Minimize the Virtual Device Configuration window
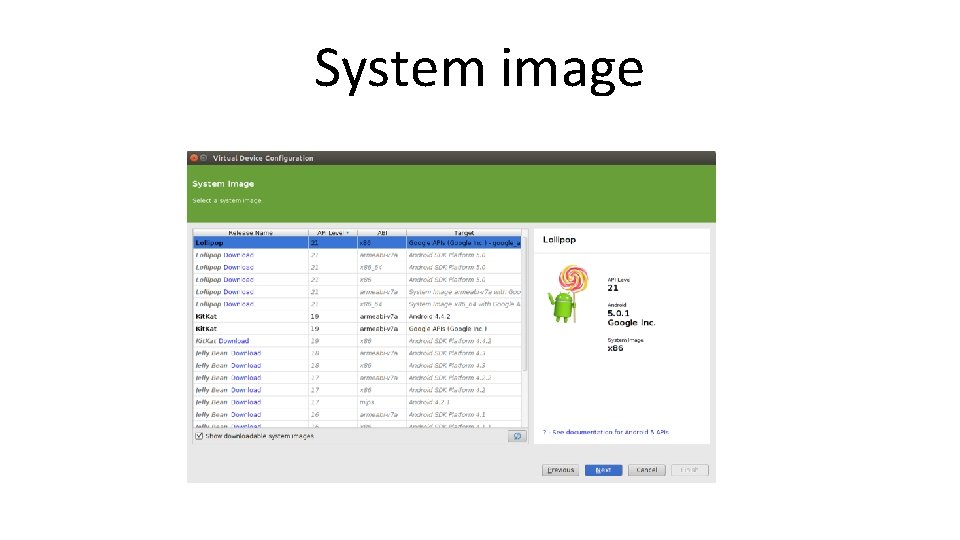The height and width of the screenshot is (540, 960). point(204,158)
